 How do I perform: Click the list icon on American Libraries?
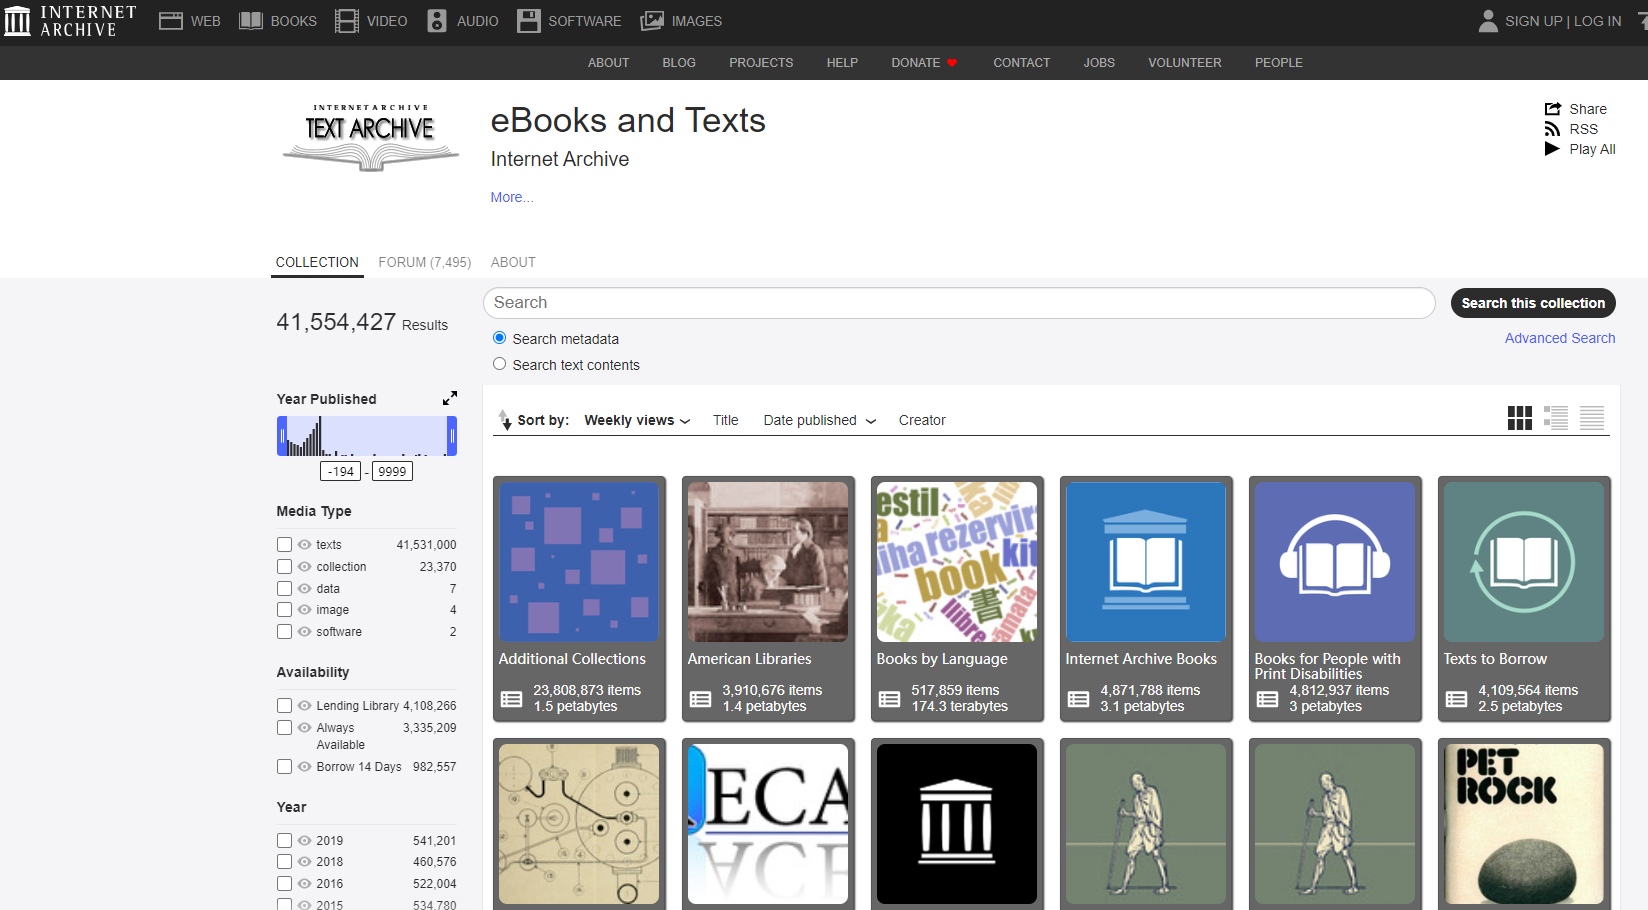pyautogui.click(x=700, y=699)
